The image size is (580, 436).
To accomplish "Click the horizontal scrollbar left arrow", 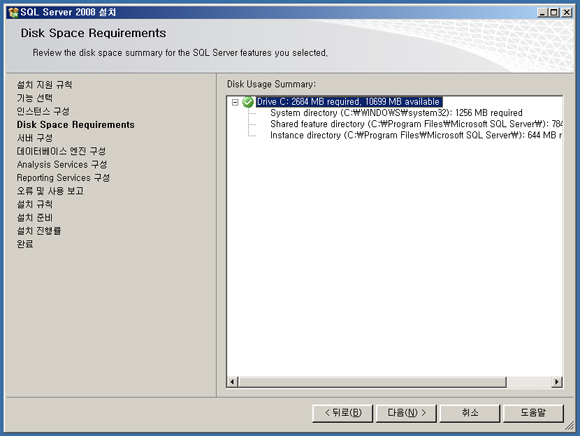I will point(232,382).
